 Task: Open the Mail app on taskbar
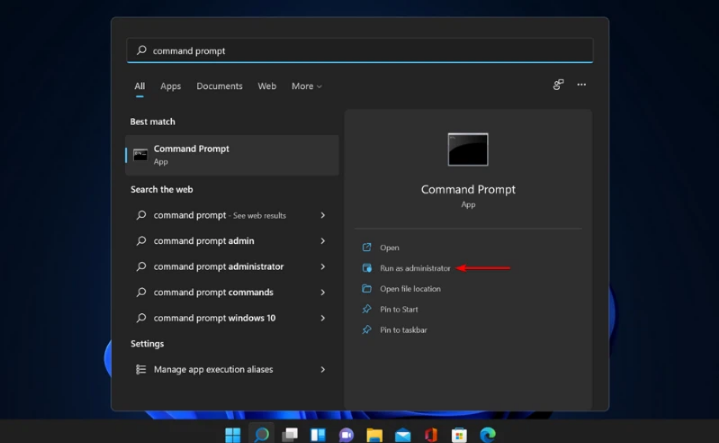tap(402, 434)
